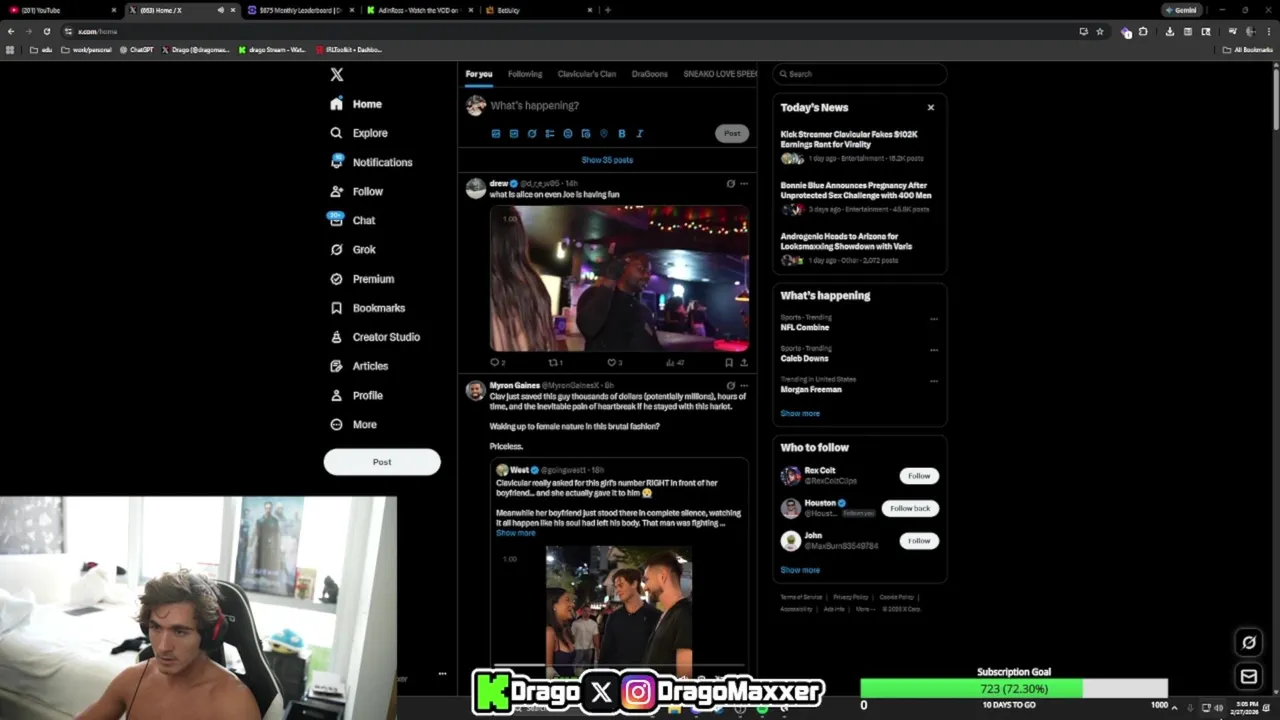Click the X search box
This screenshot has height=720, width=1280.
point(859,74)
